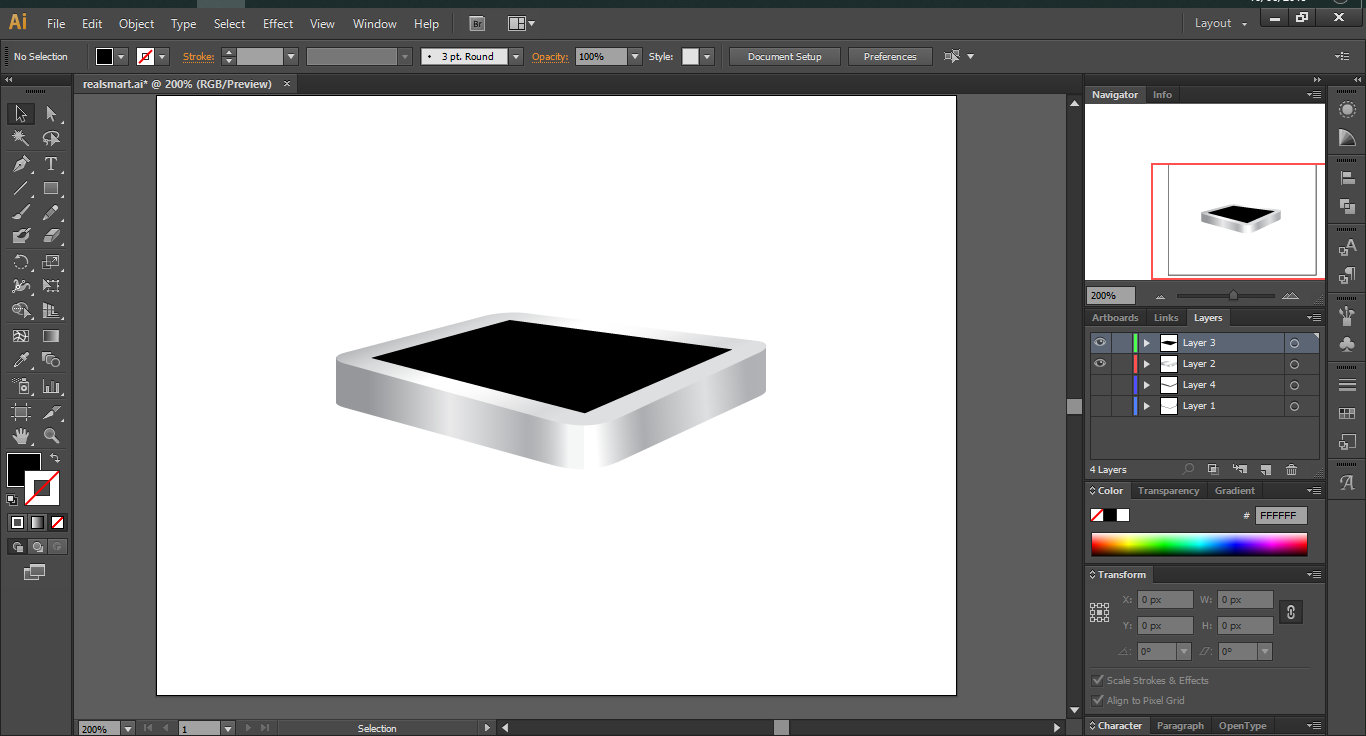Image resolution: width=1366 pixels, height=736 pixels.
Task: Open the zoom level dropdown in the status bar
Action: (x=128, y=729)
